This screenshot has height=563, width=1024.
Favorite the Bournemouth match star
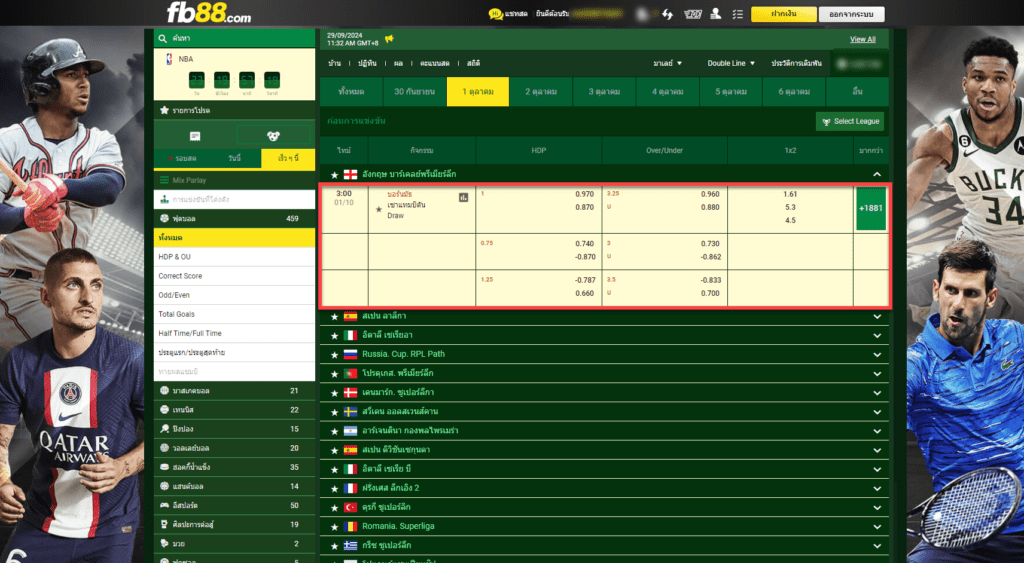[379, 210]
